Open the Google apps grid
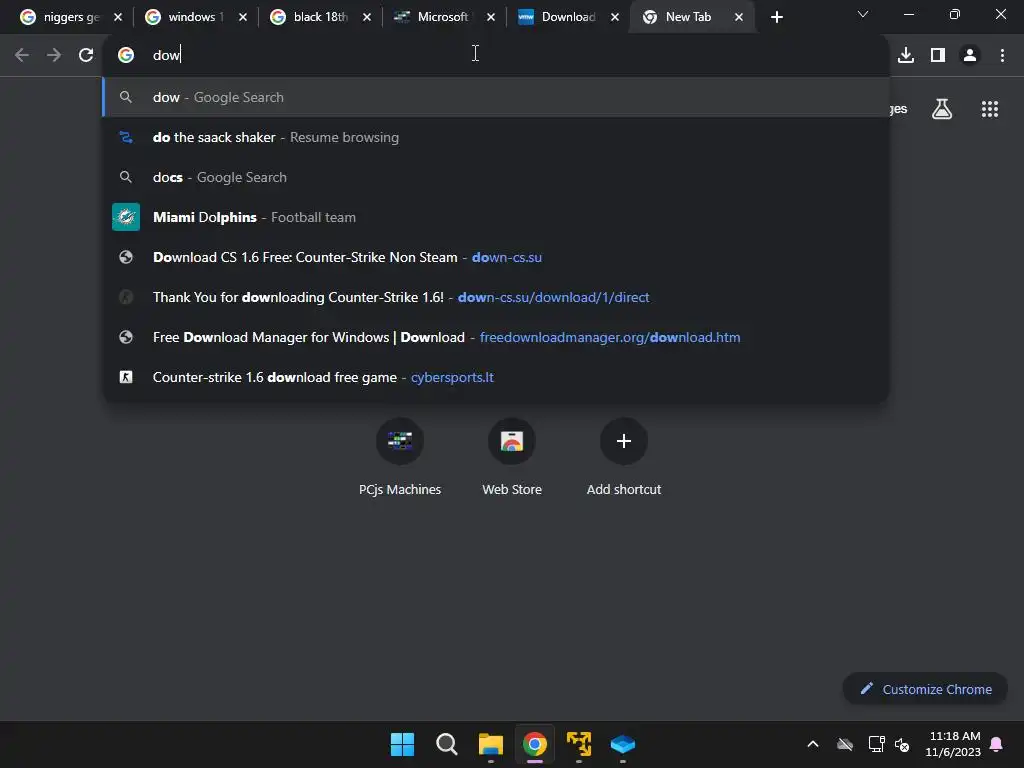 point(989,109)
